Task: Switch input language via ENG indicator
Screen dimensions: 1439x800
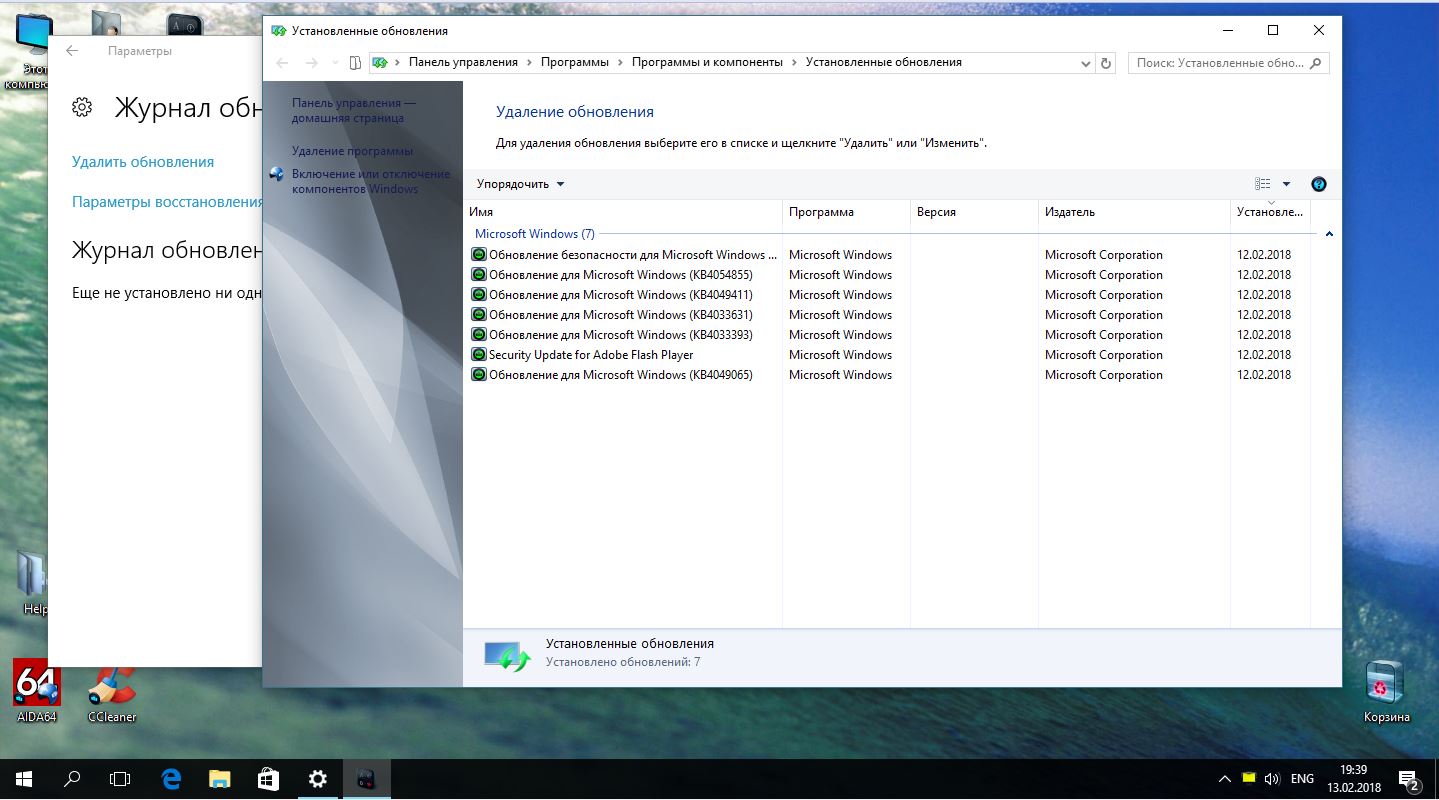Action: click(1302, 778)
